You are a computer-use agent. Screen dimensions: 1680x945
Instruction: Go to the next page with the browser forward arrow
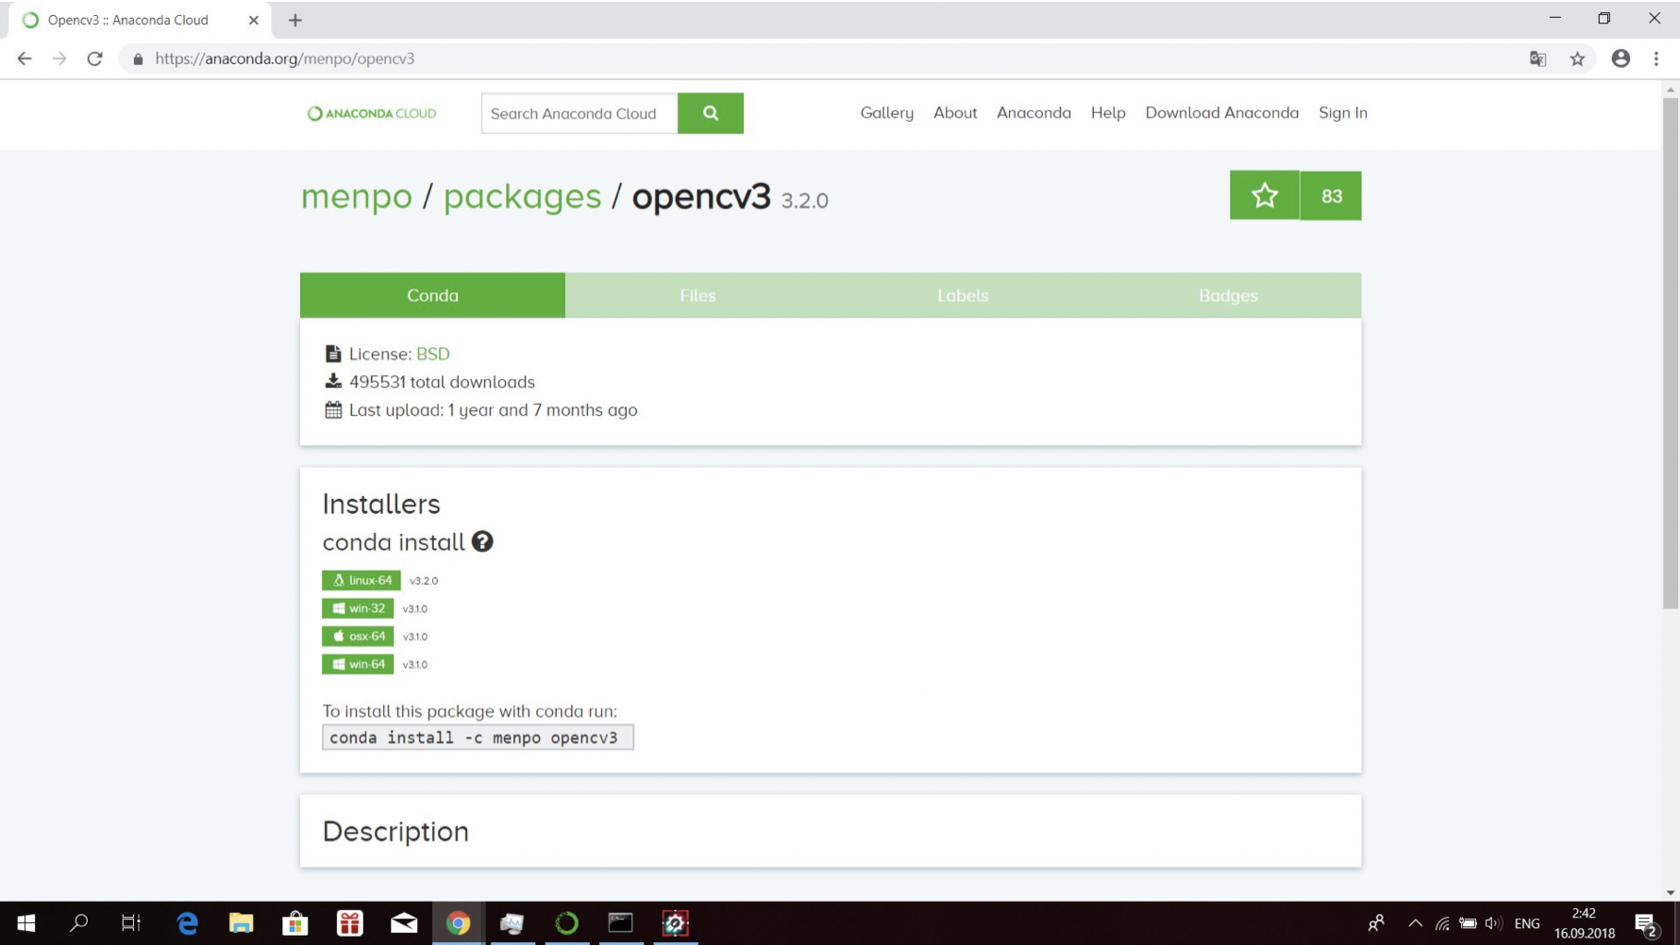pos(59,59)
